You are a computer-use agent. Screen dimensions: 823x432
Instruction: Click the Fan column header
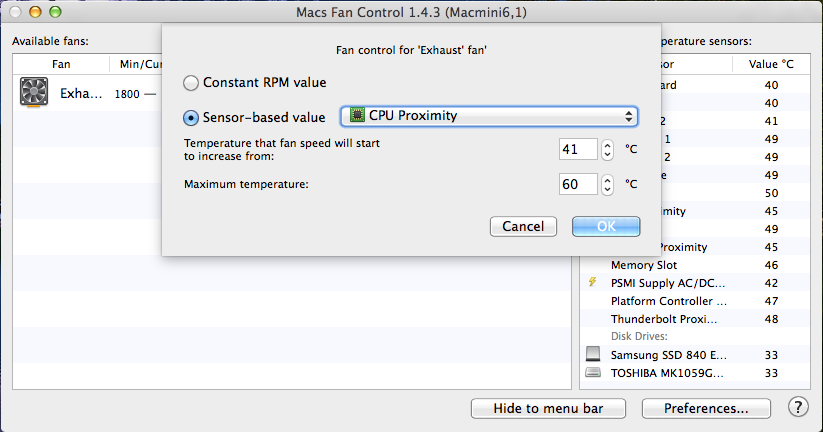click(61, 64)
